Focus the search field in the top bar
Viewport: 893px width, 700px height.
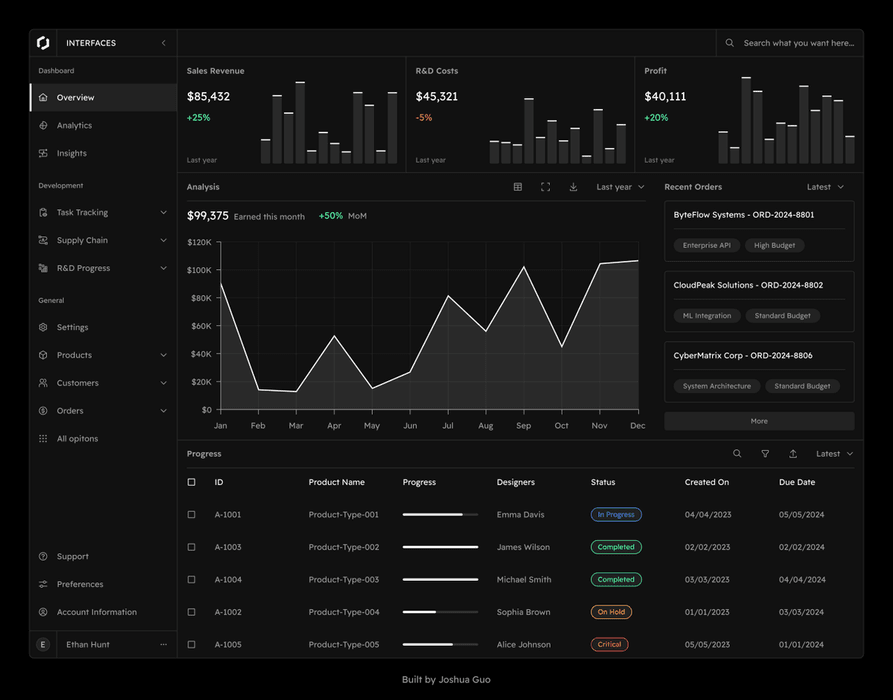(798, 43)
